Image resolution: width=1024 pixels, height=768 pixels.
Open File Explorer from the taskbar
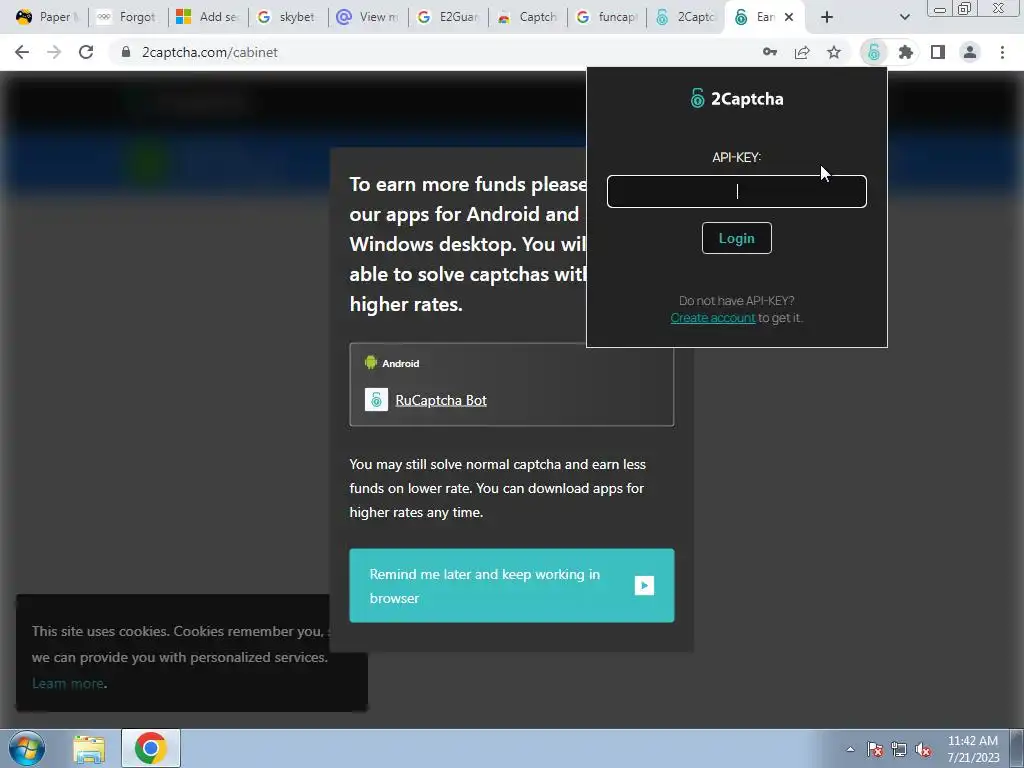[x=89, y=749]
